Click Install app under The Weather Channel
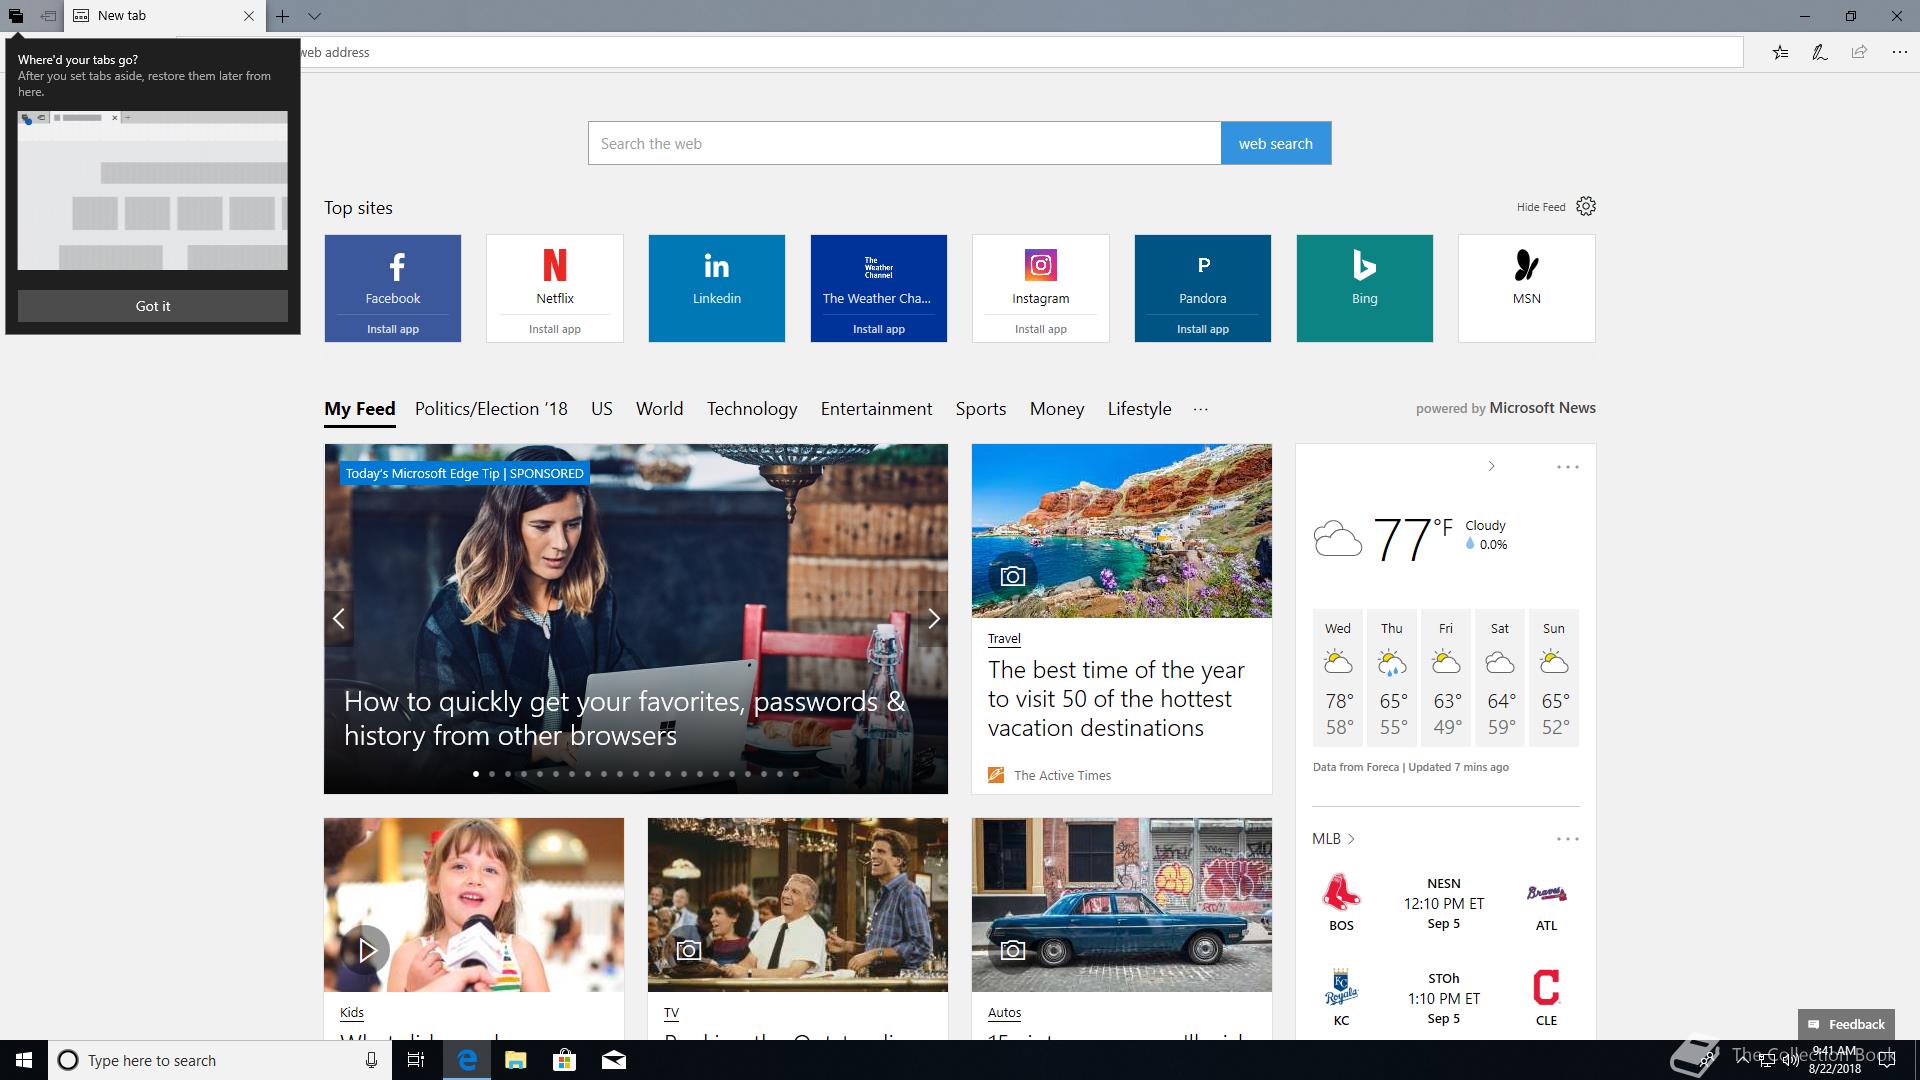Image resolution: width=1920 pixels, height=1080 pixels. click(879, 329)
